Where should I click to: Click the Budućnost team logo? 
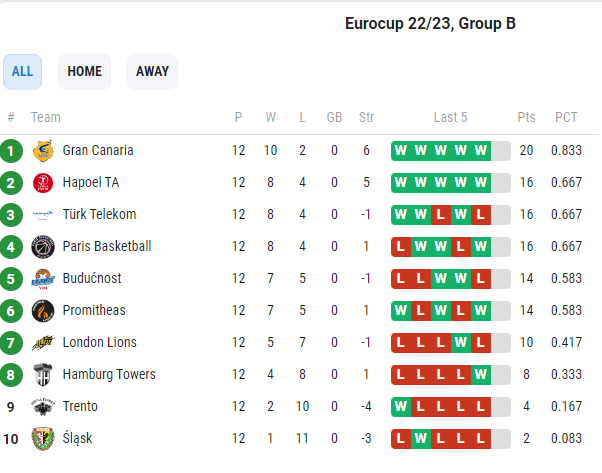[x=42, y=279]
